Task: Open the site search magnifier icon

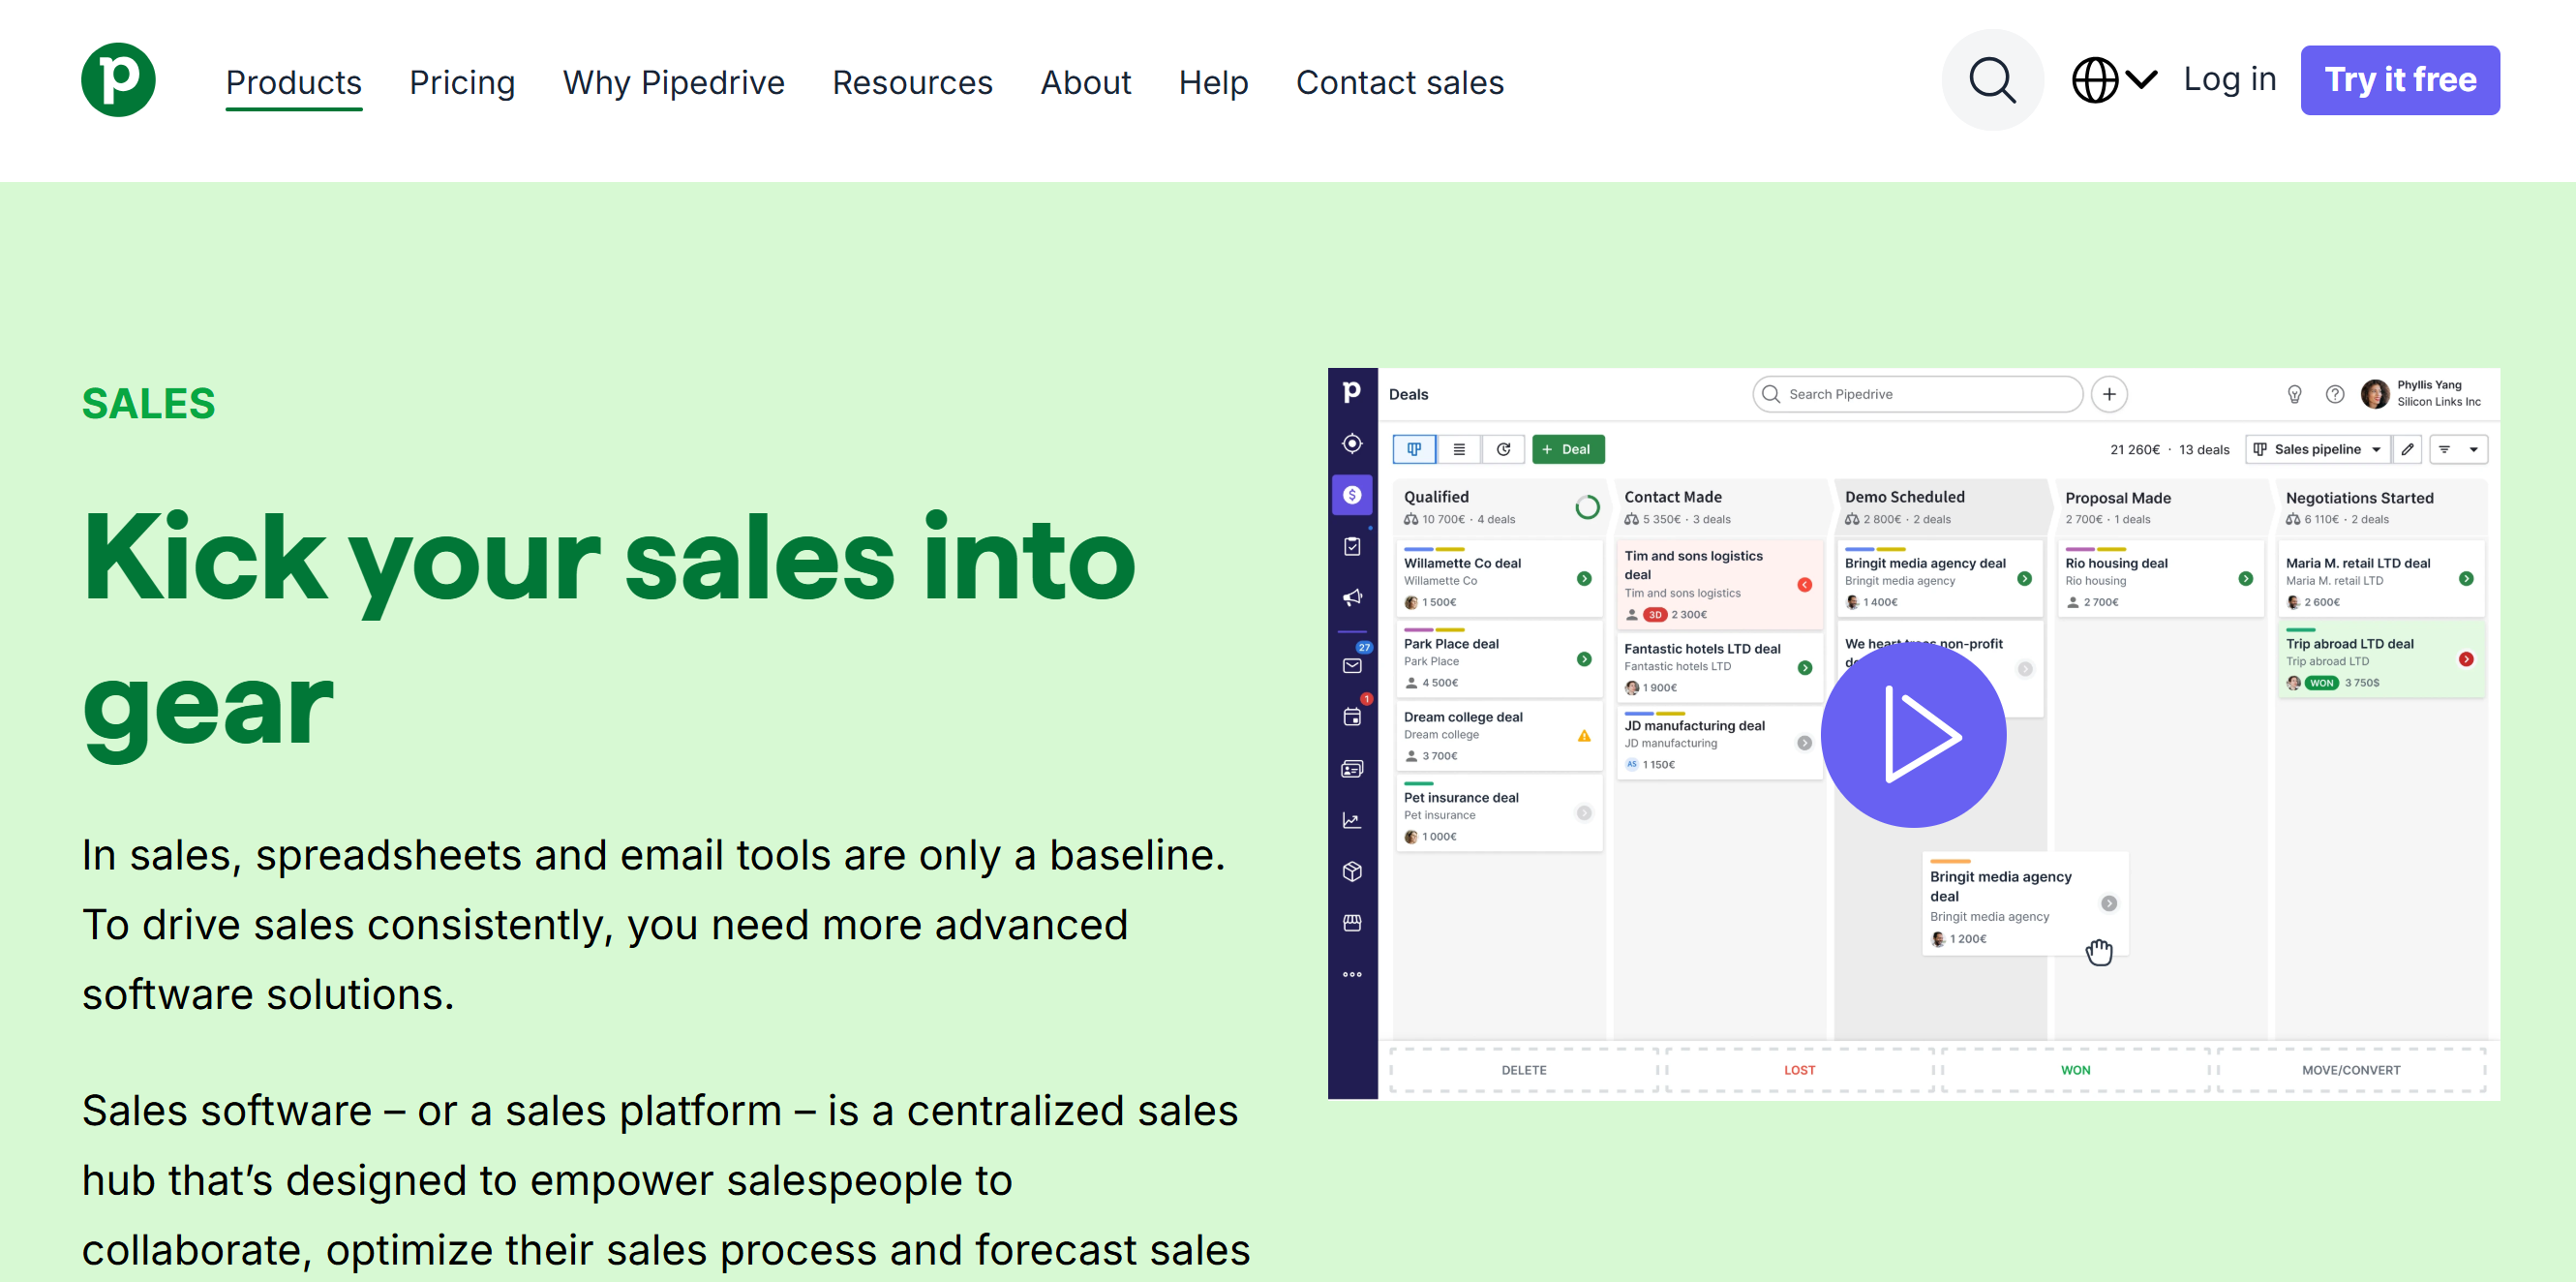Action: 1991,80
